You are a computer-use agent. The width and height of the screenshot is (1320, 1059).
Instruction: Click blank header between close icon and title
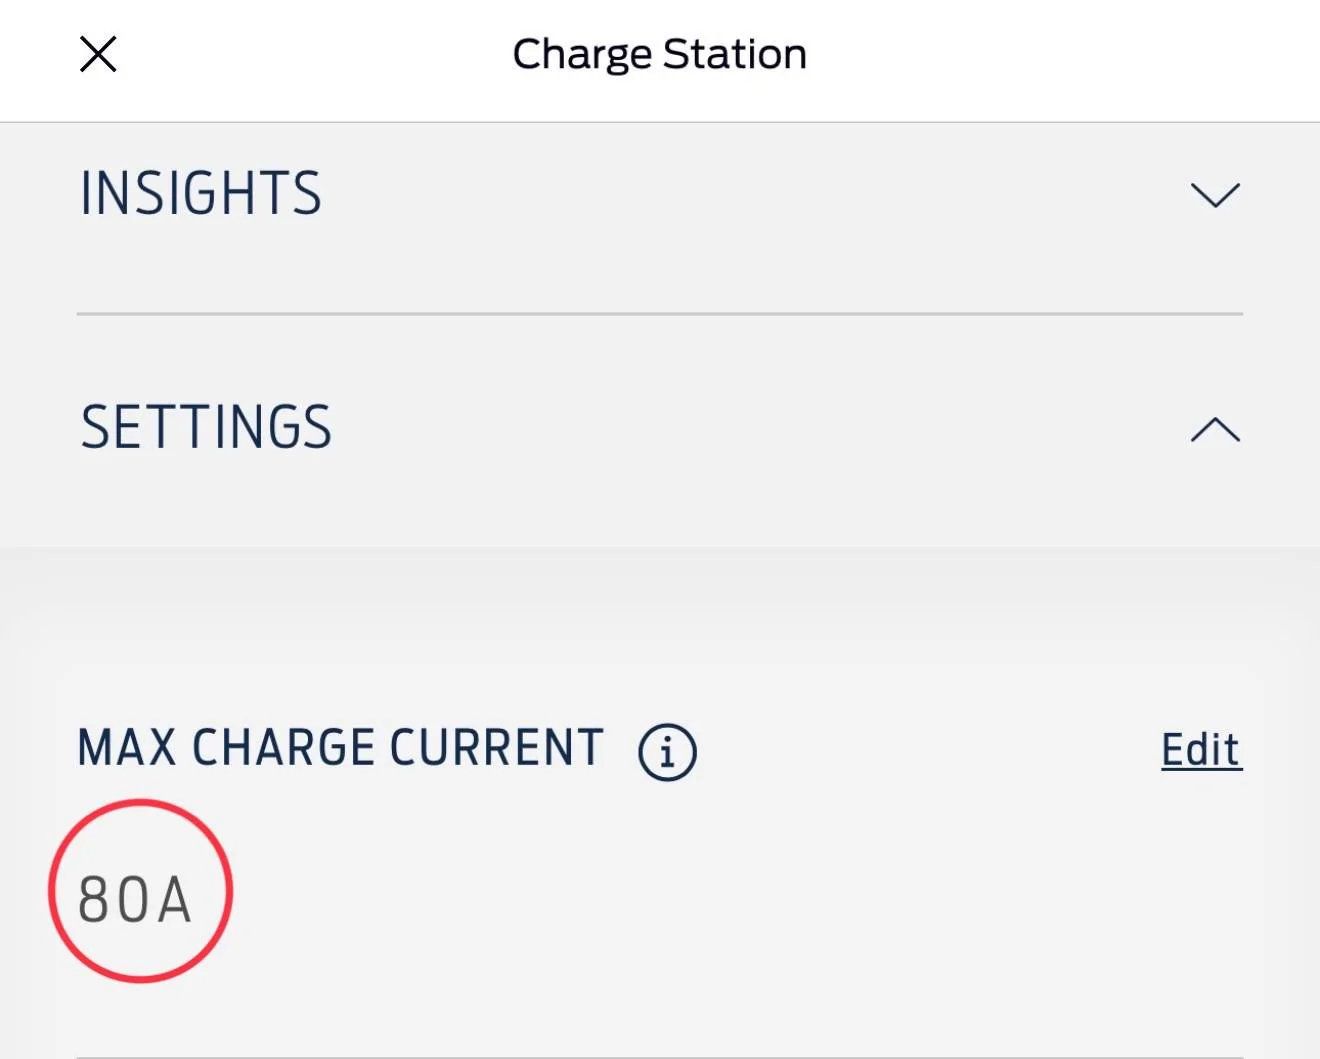[x=310, y=56]
